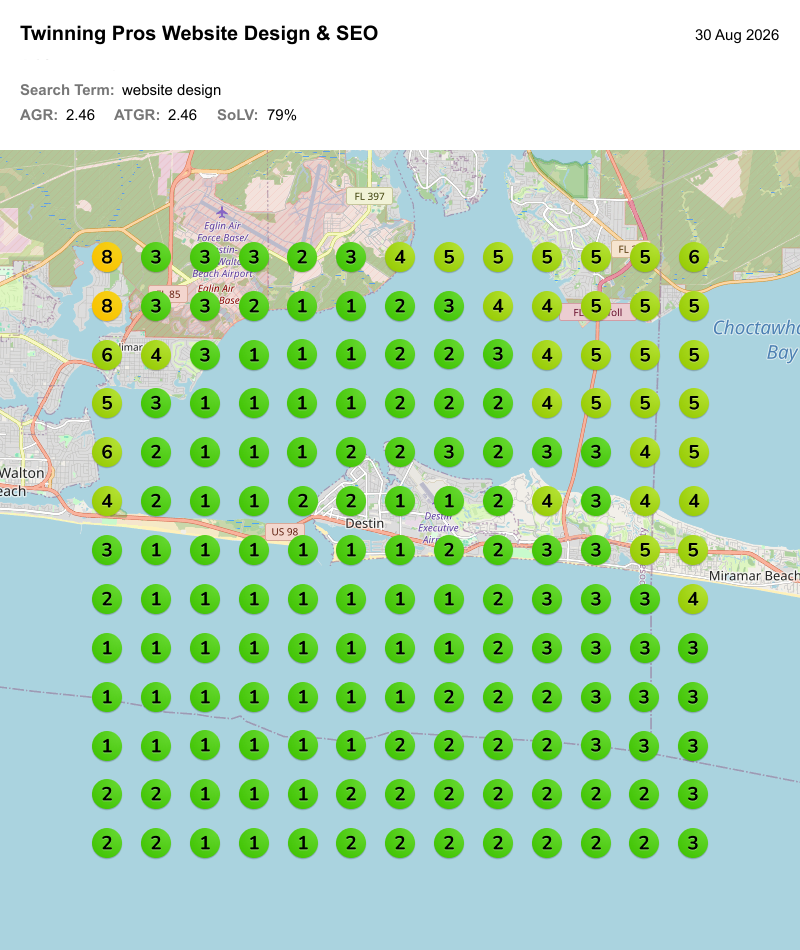Select the only rank 4 marker in top row
The image size is (800, 950).
(400, 257)
